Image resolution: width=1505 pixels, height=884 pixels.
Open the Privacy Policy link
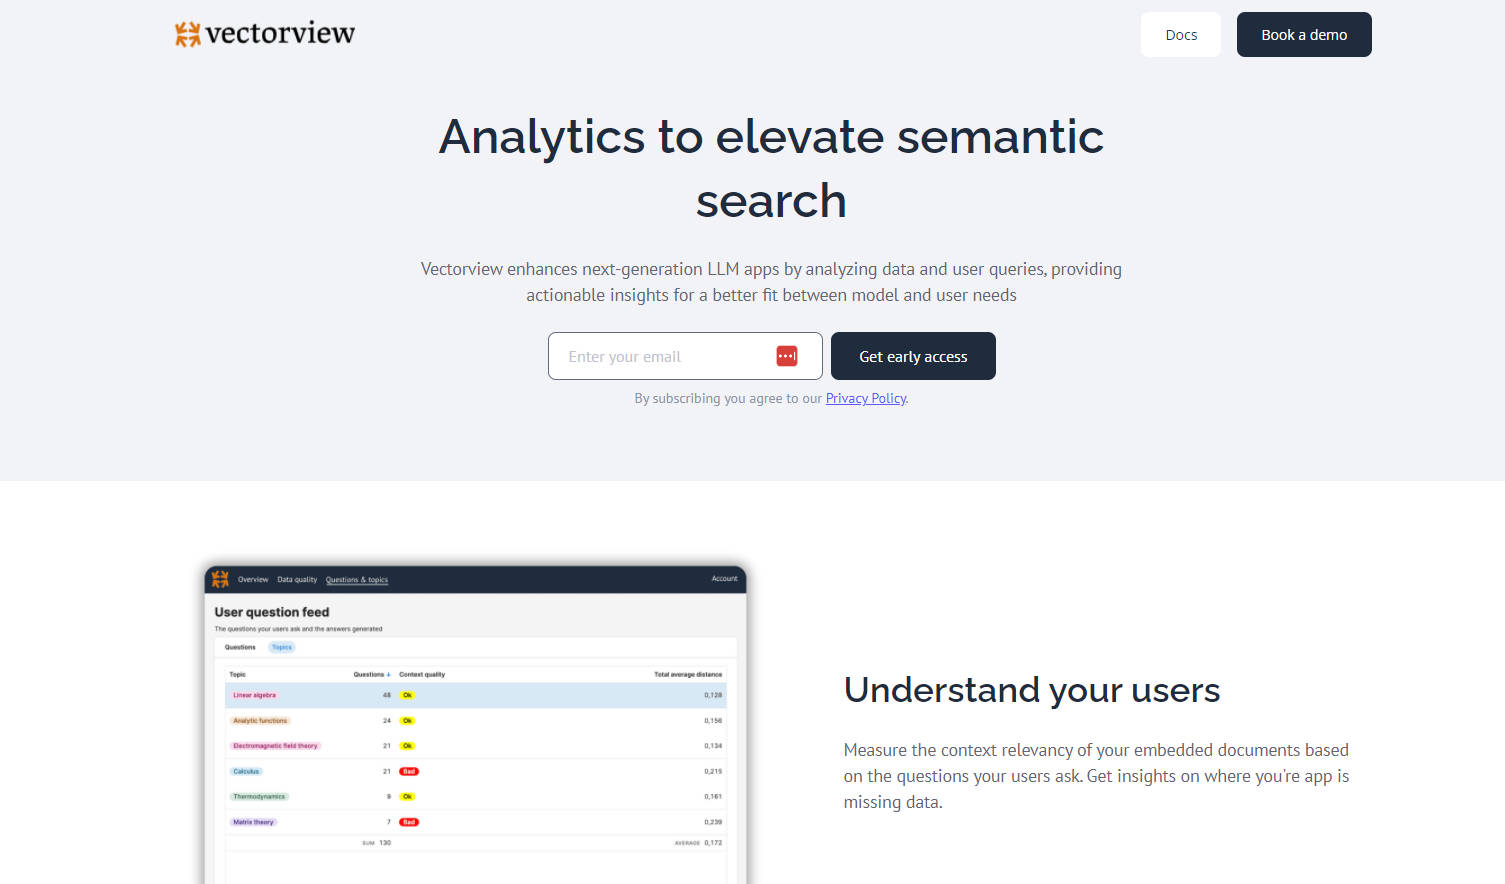pos(865,398)
